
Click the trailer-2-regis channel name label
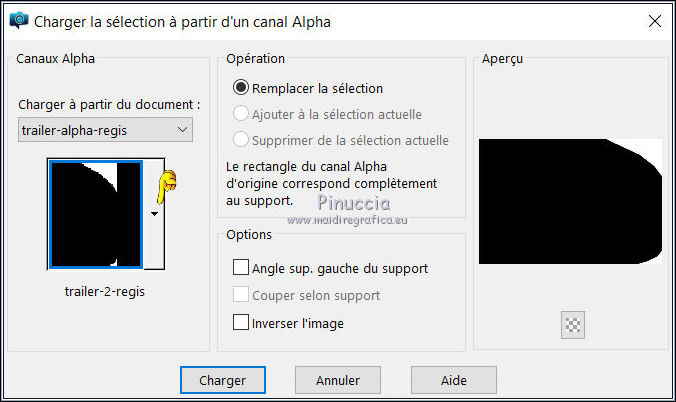96,291
